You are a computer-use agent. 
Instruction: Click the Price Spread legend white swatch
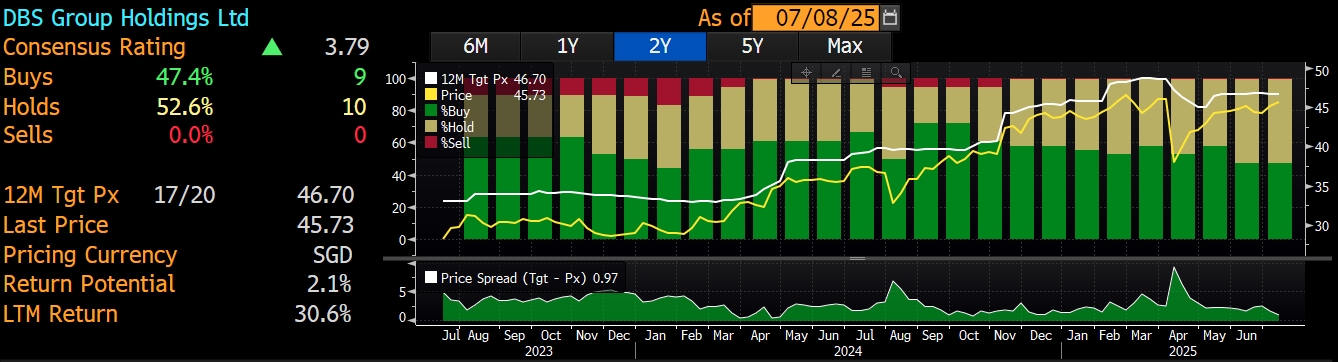point(431,279)
